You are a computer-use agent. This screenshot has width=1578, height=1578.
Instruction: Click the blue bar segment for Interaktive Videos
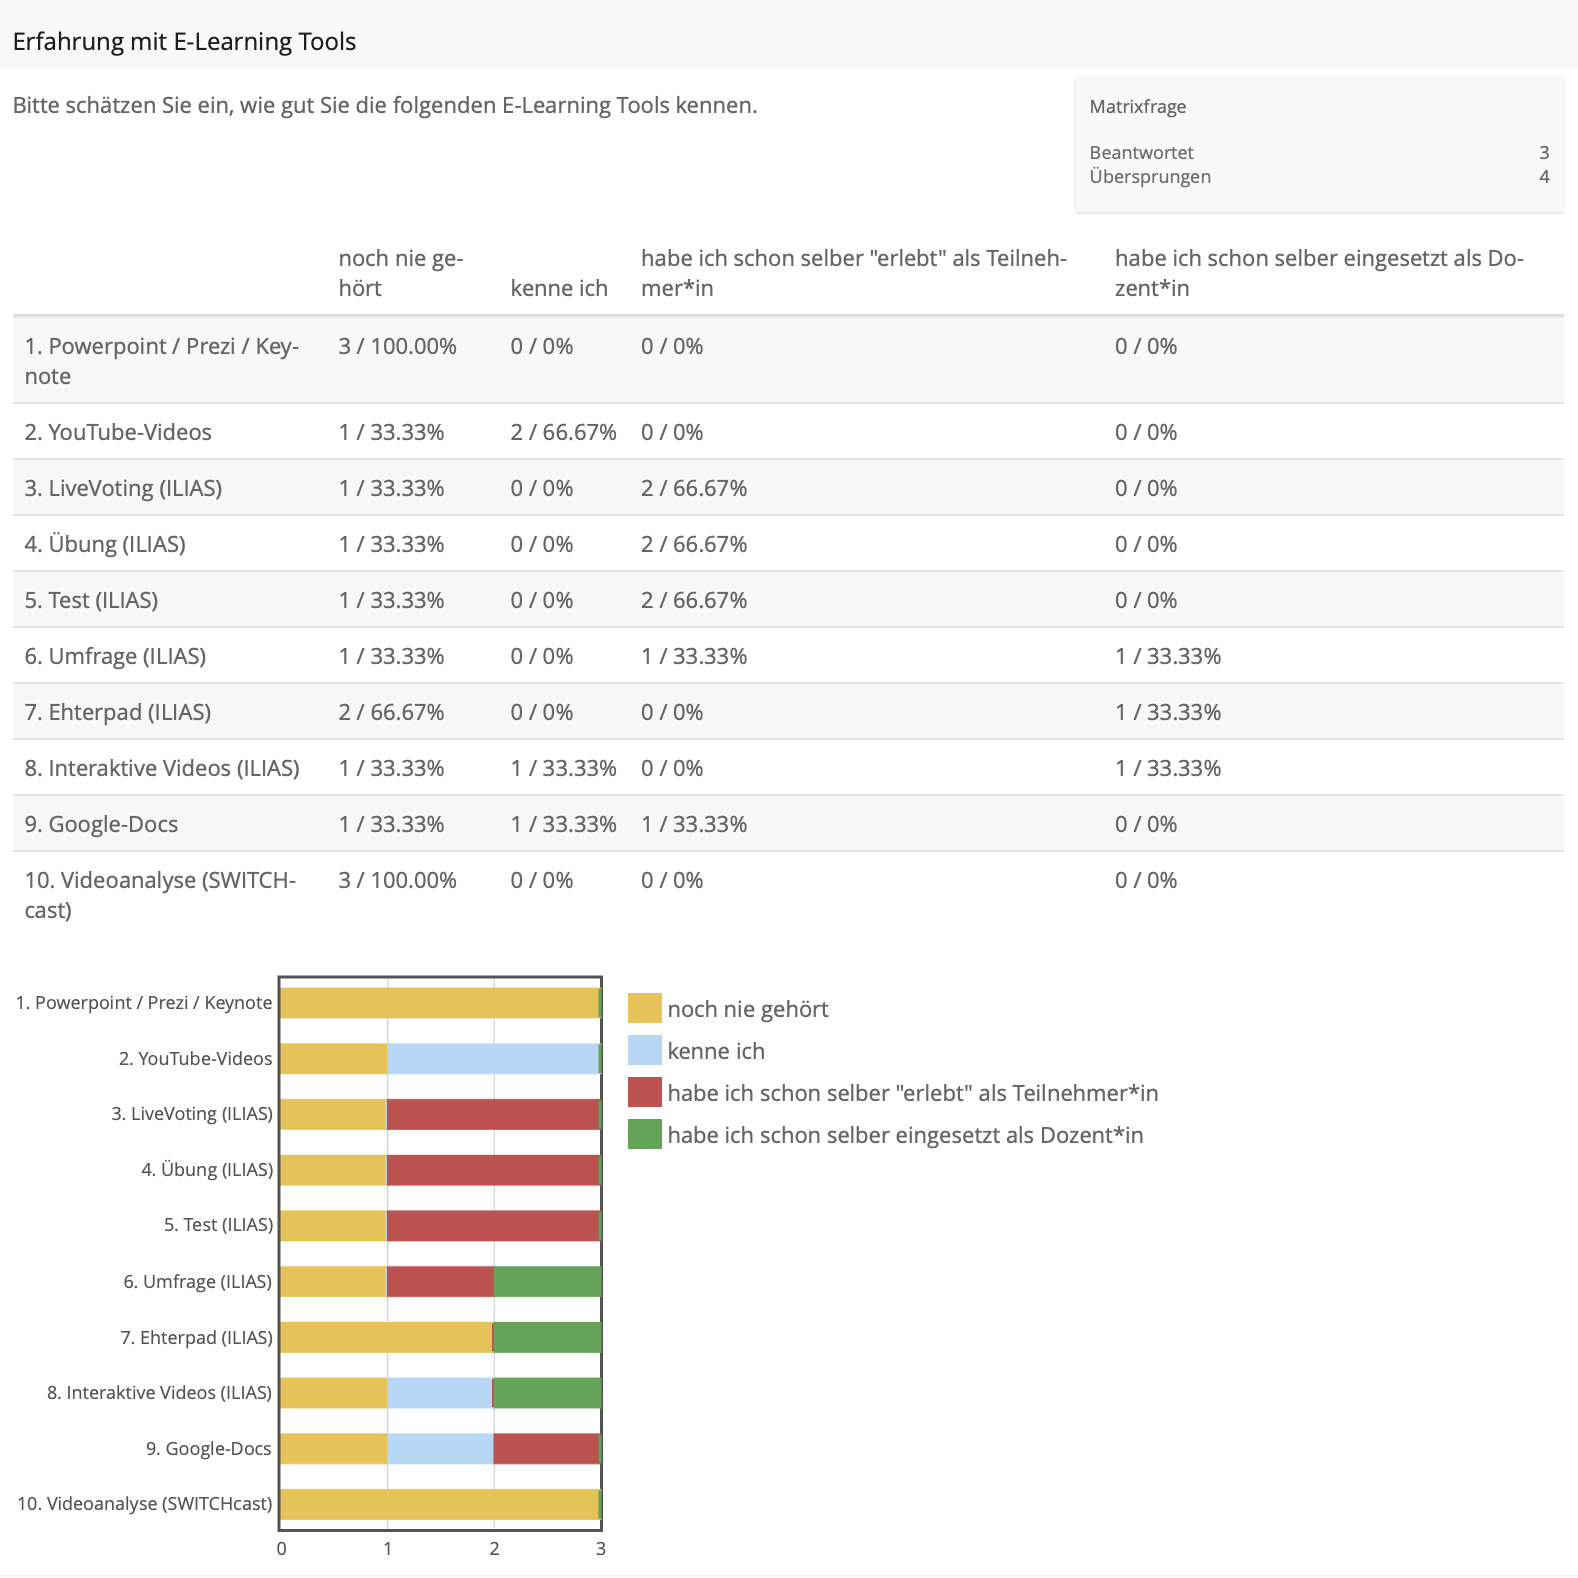pos(440,1393)
